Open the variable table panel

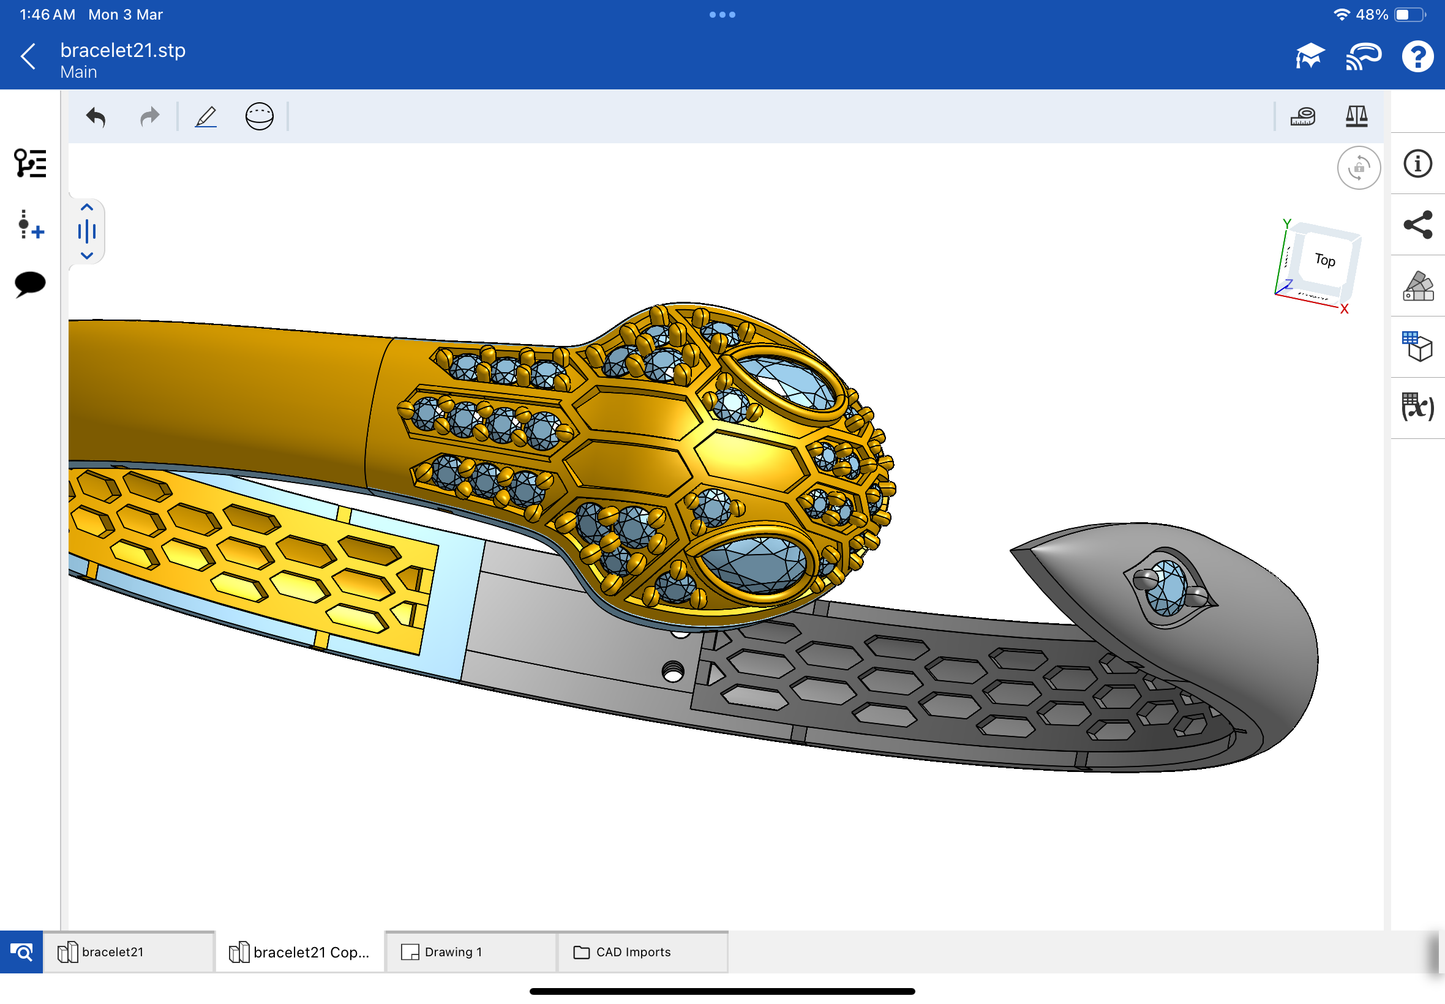[1418, 407]
